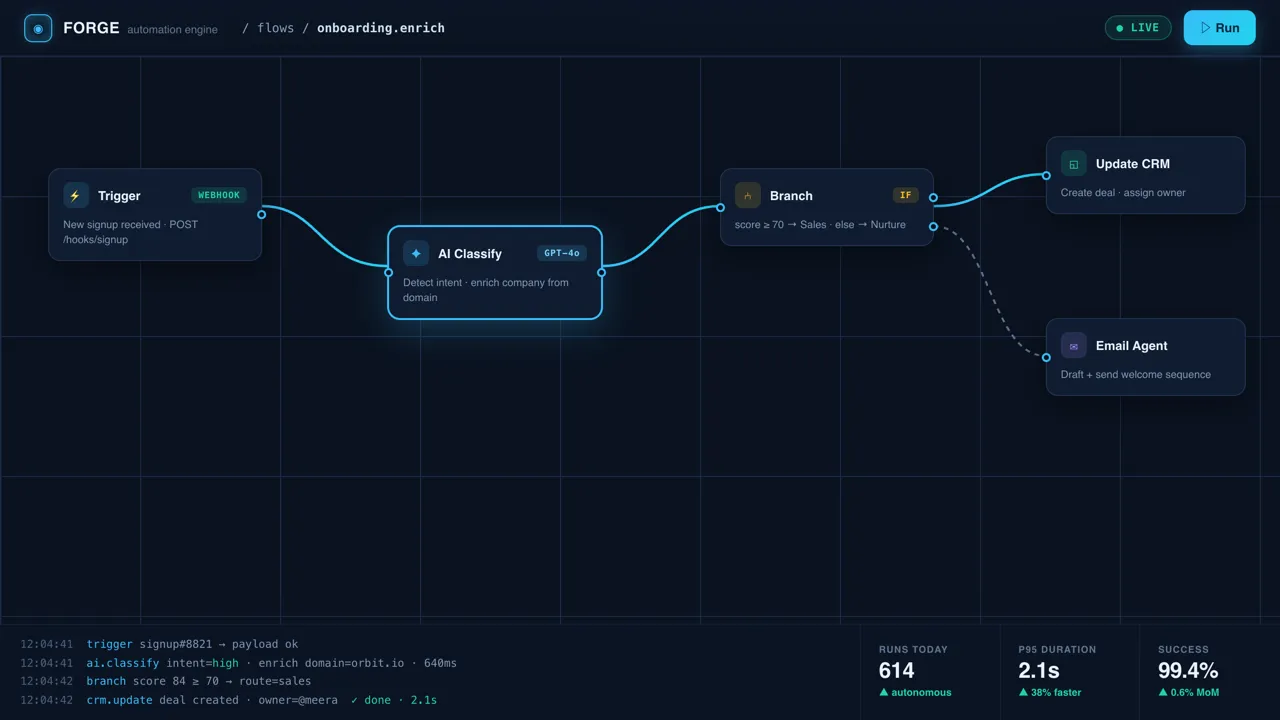Click the Update CRM node icon

click(x=1073, y=164)
